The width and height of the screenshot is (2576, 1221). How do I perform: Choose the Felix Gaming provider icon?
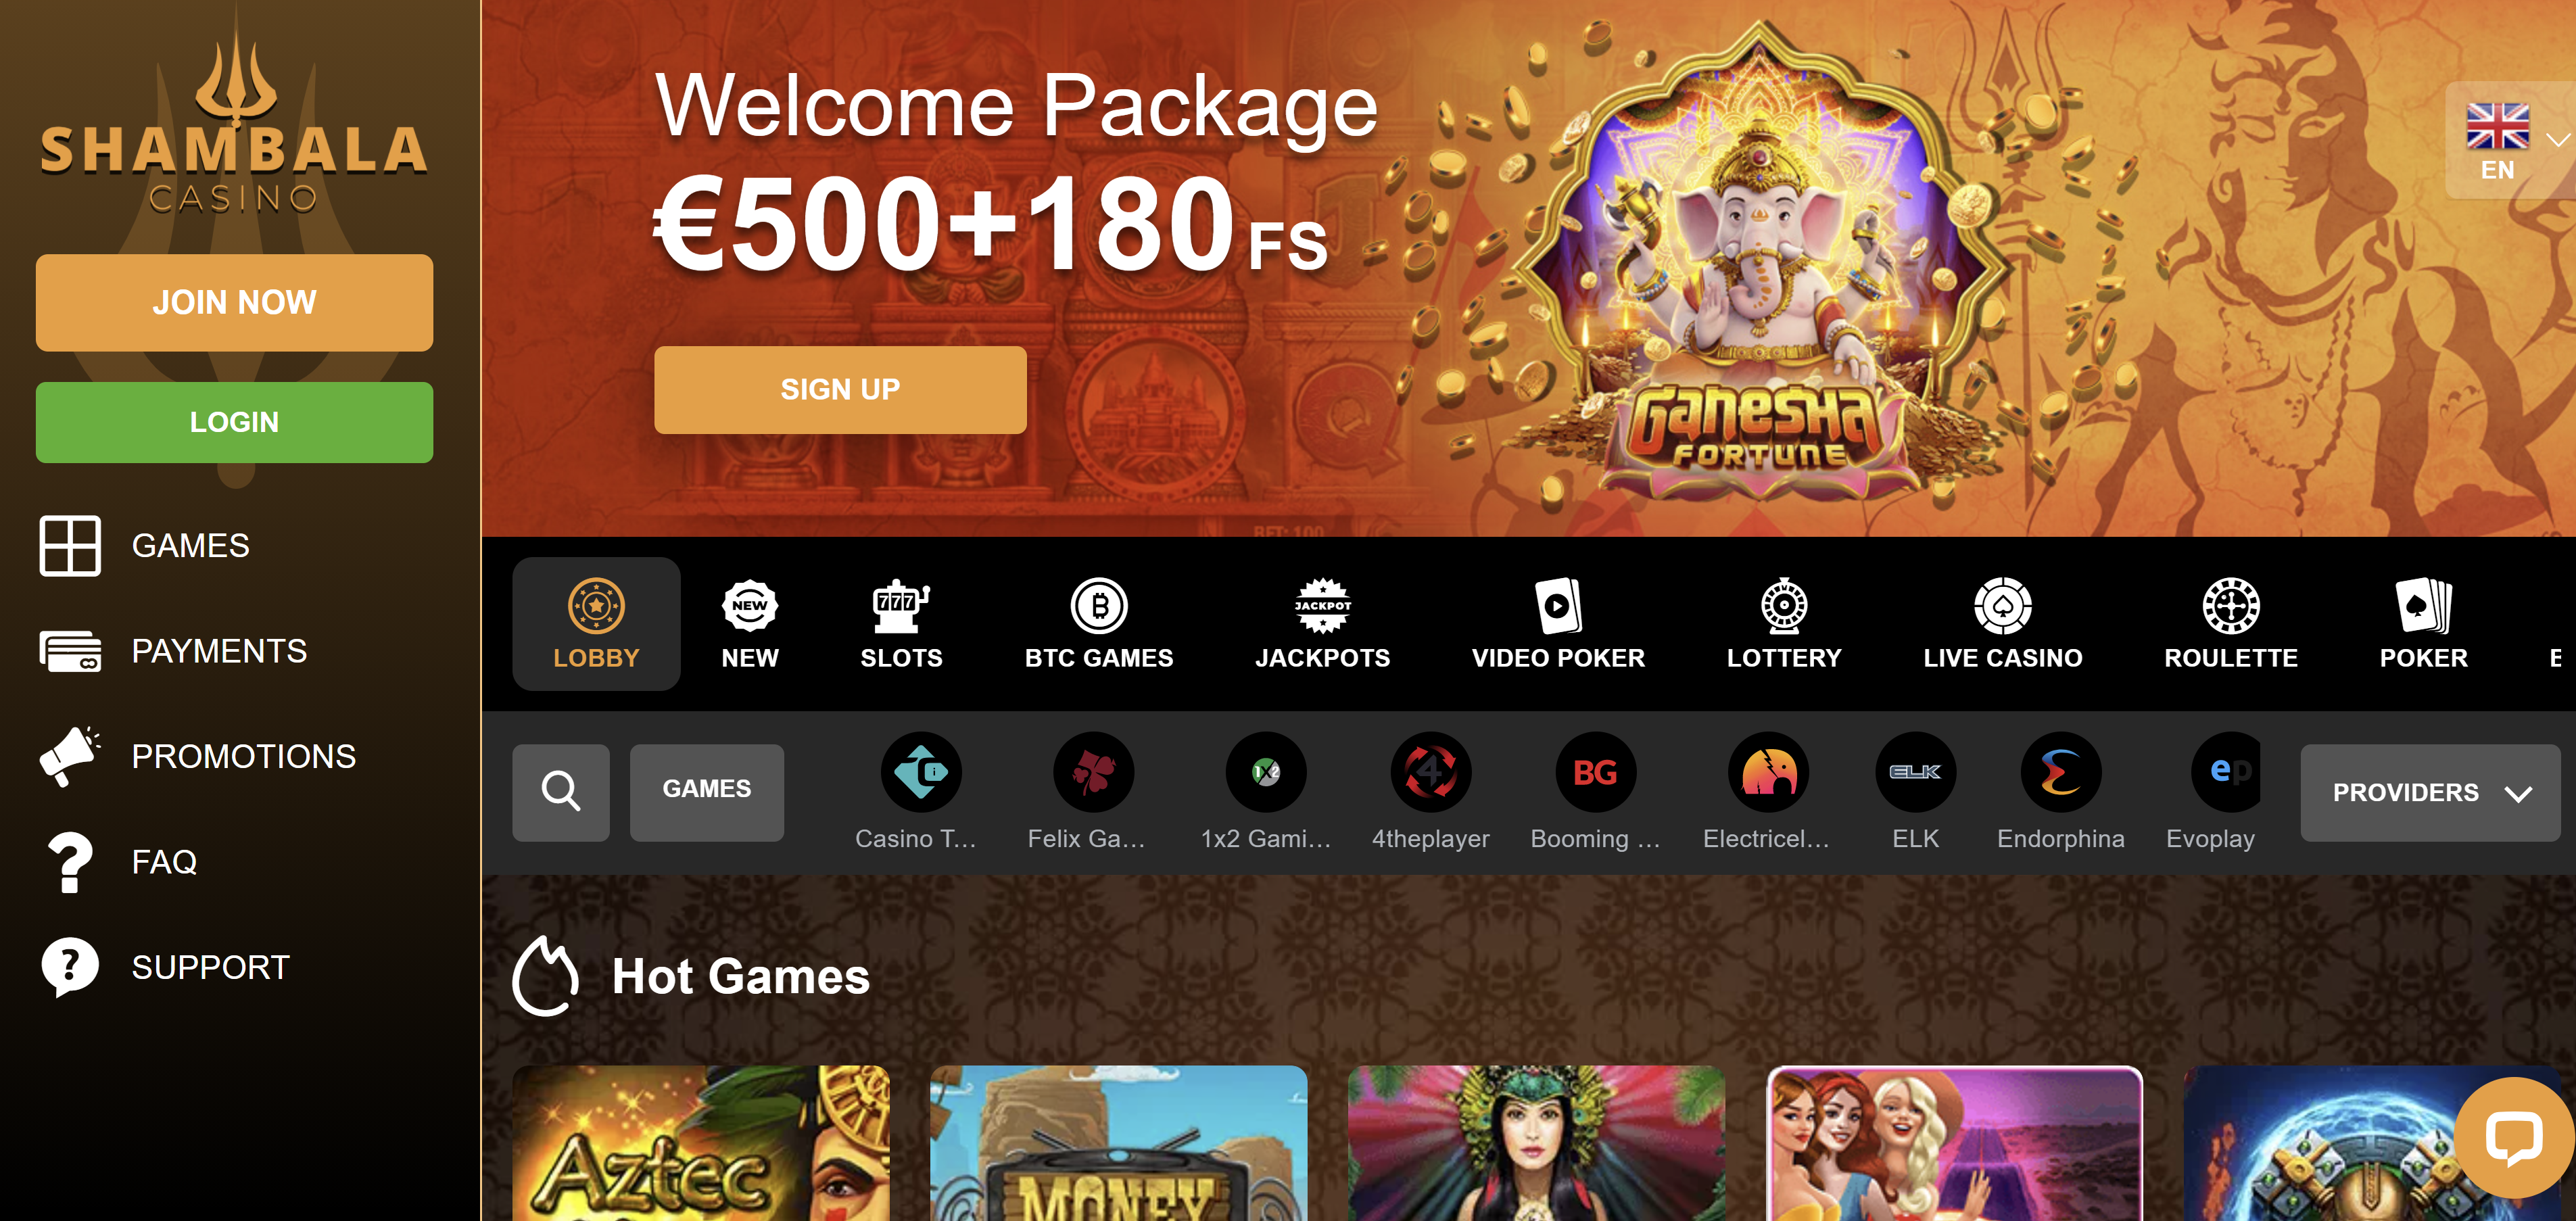[1093, 771]
